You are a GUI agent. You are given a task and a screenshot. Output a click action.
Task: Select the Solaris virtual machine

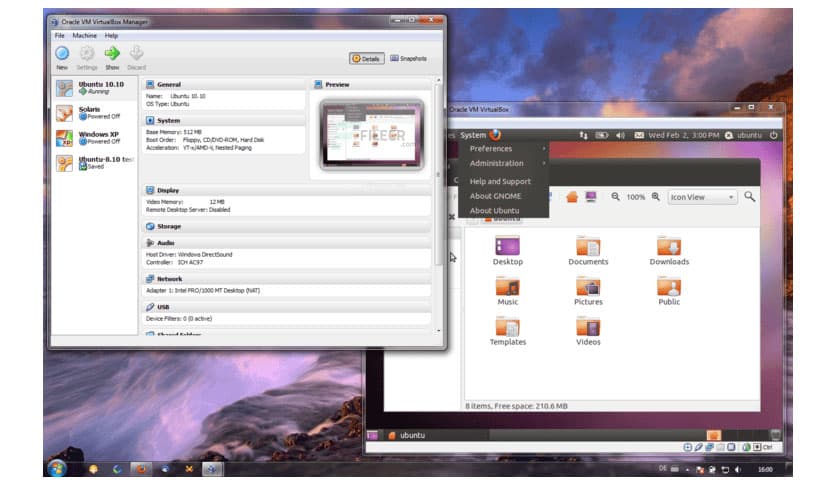click(94, 113)
